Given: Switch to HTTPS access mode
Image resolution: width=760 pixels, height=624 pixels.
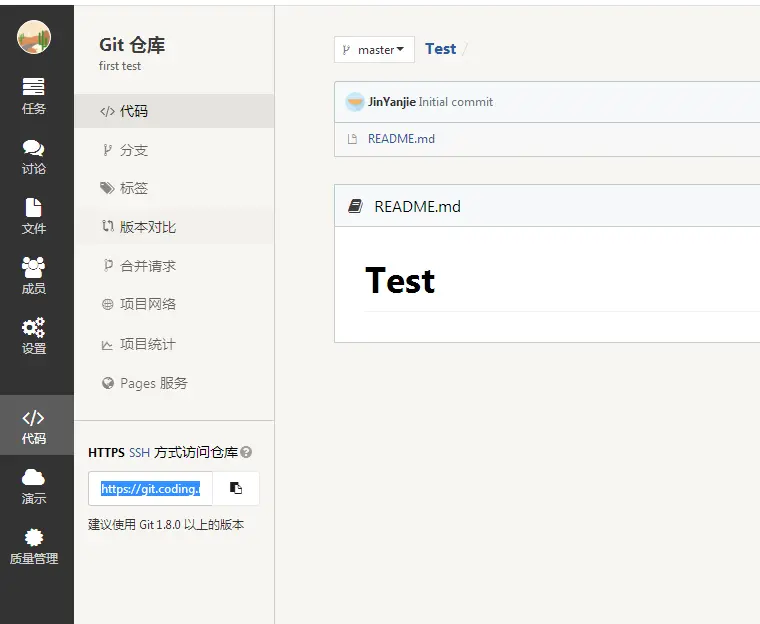Looking at the screenshot, I should [106, 453].
